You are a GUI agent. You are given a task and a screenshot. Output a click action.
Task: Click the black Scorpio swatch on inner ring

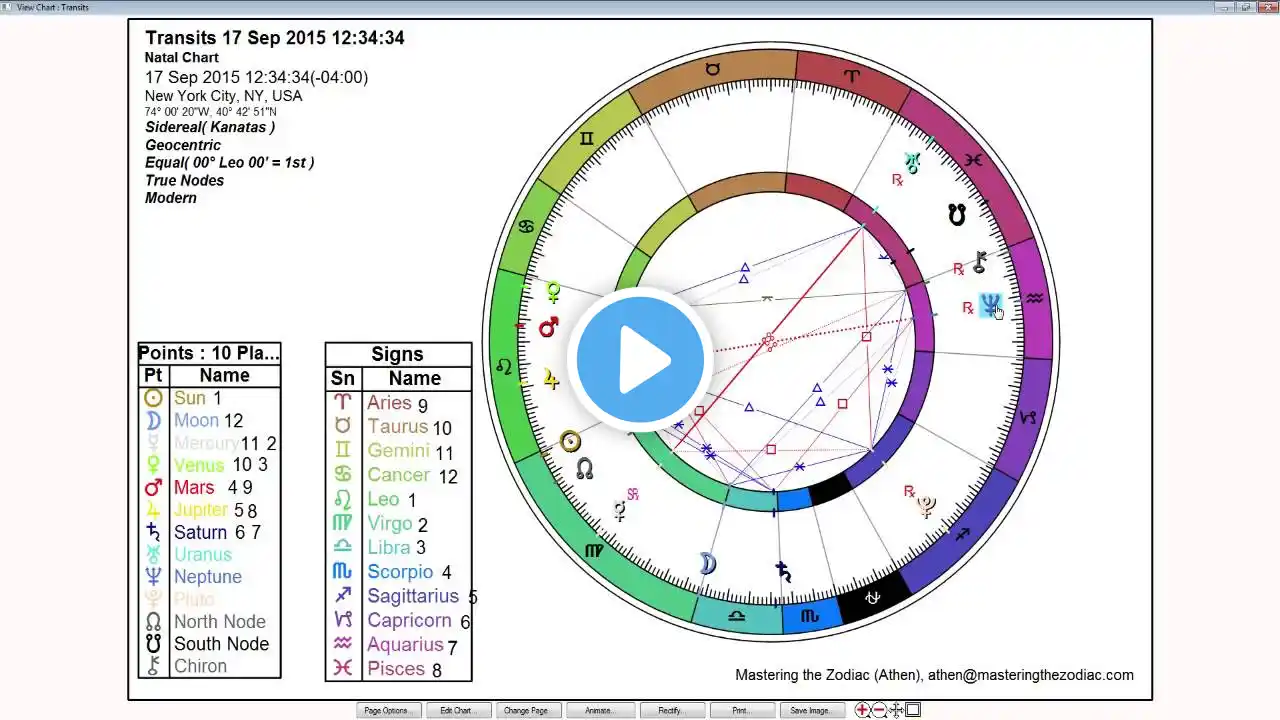coord(831,490)
